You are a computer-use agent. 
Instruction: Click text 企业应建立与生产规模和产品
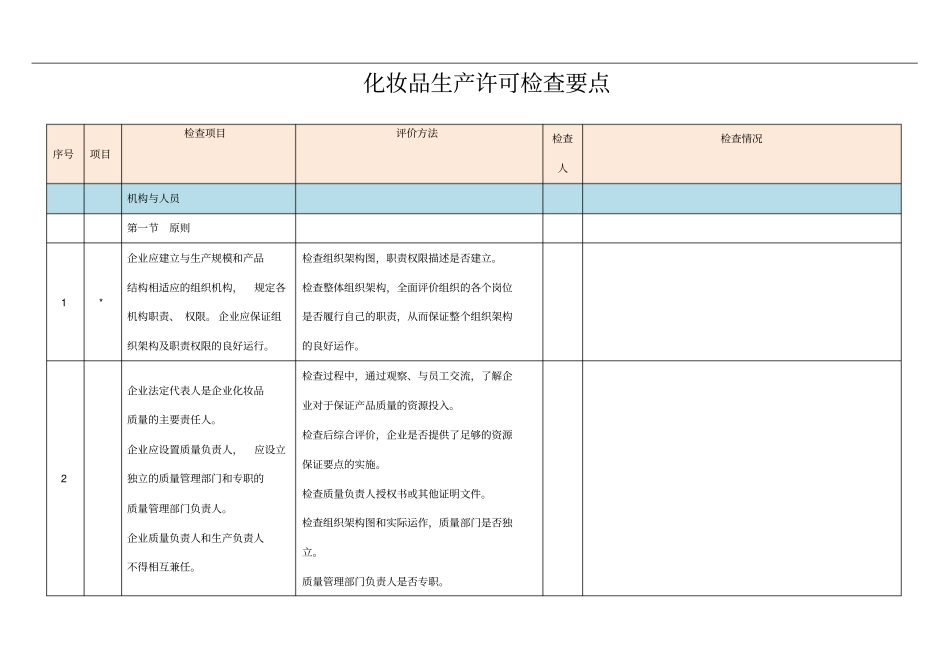[x=196, y=258]
